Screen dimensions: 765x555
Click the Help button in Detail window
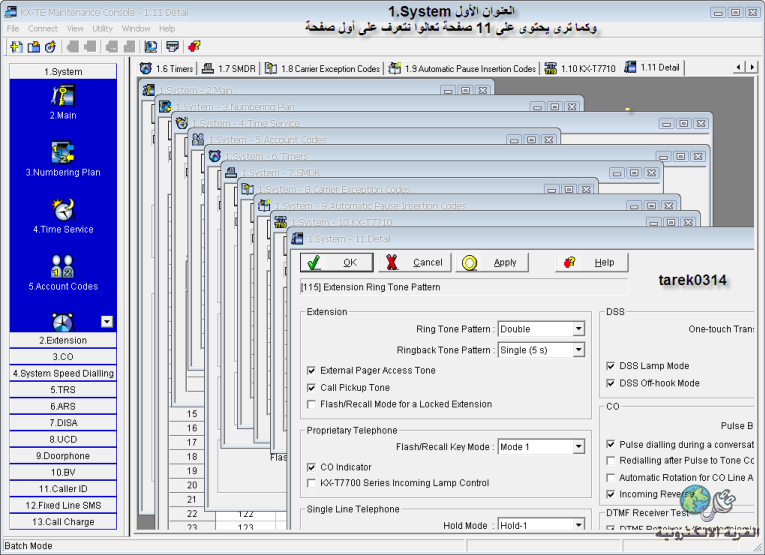click(x=592, y=262)
